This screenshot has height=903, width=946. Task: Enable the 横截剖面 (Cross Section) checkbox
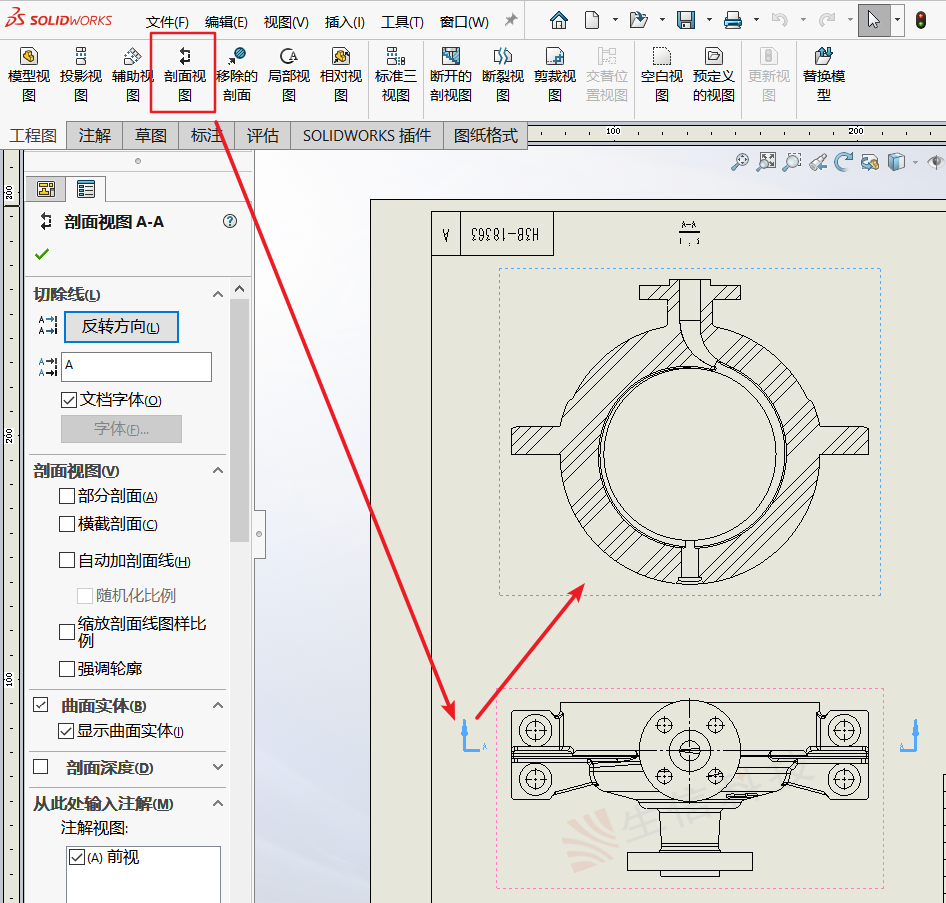66,524
